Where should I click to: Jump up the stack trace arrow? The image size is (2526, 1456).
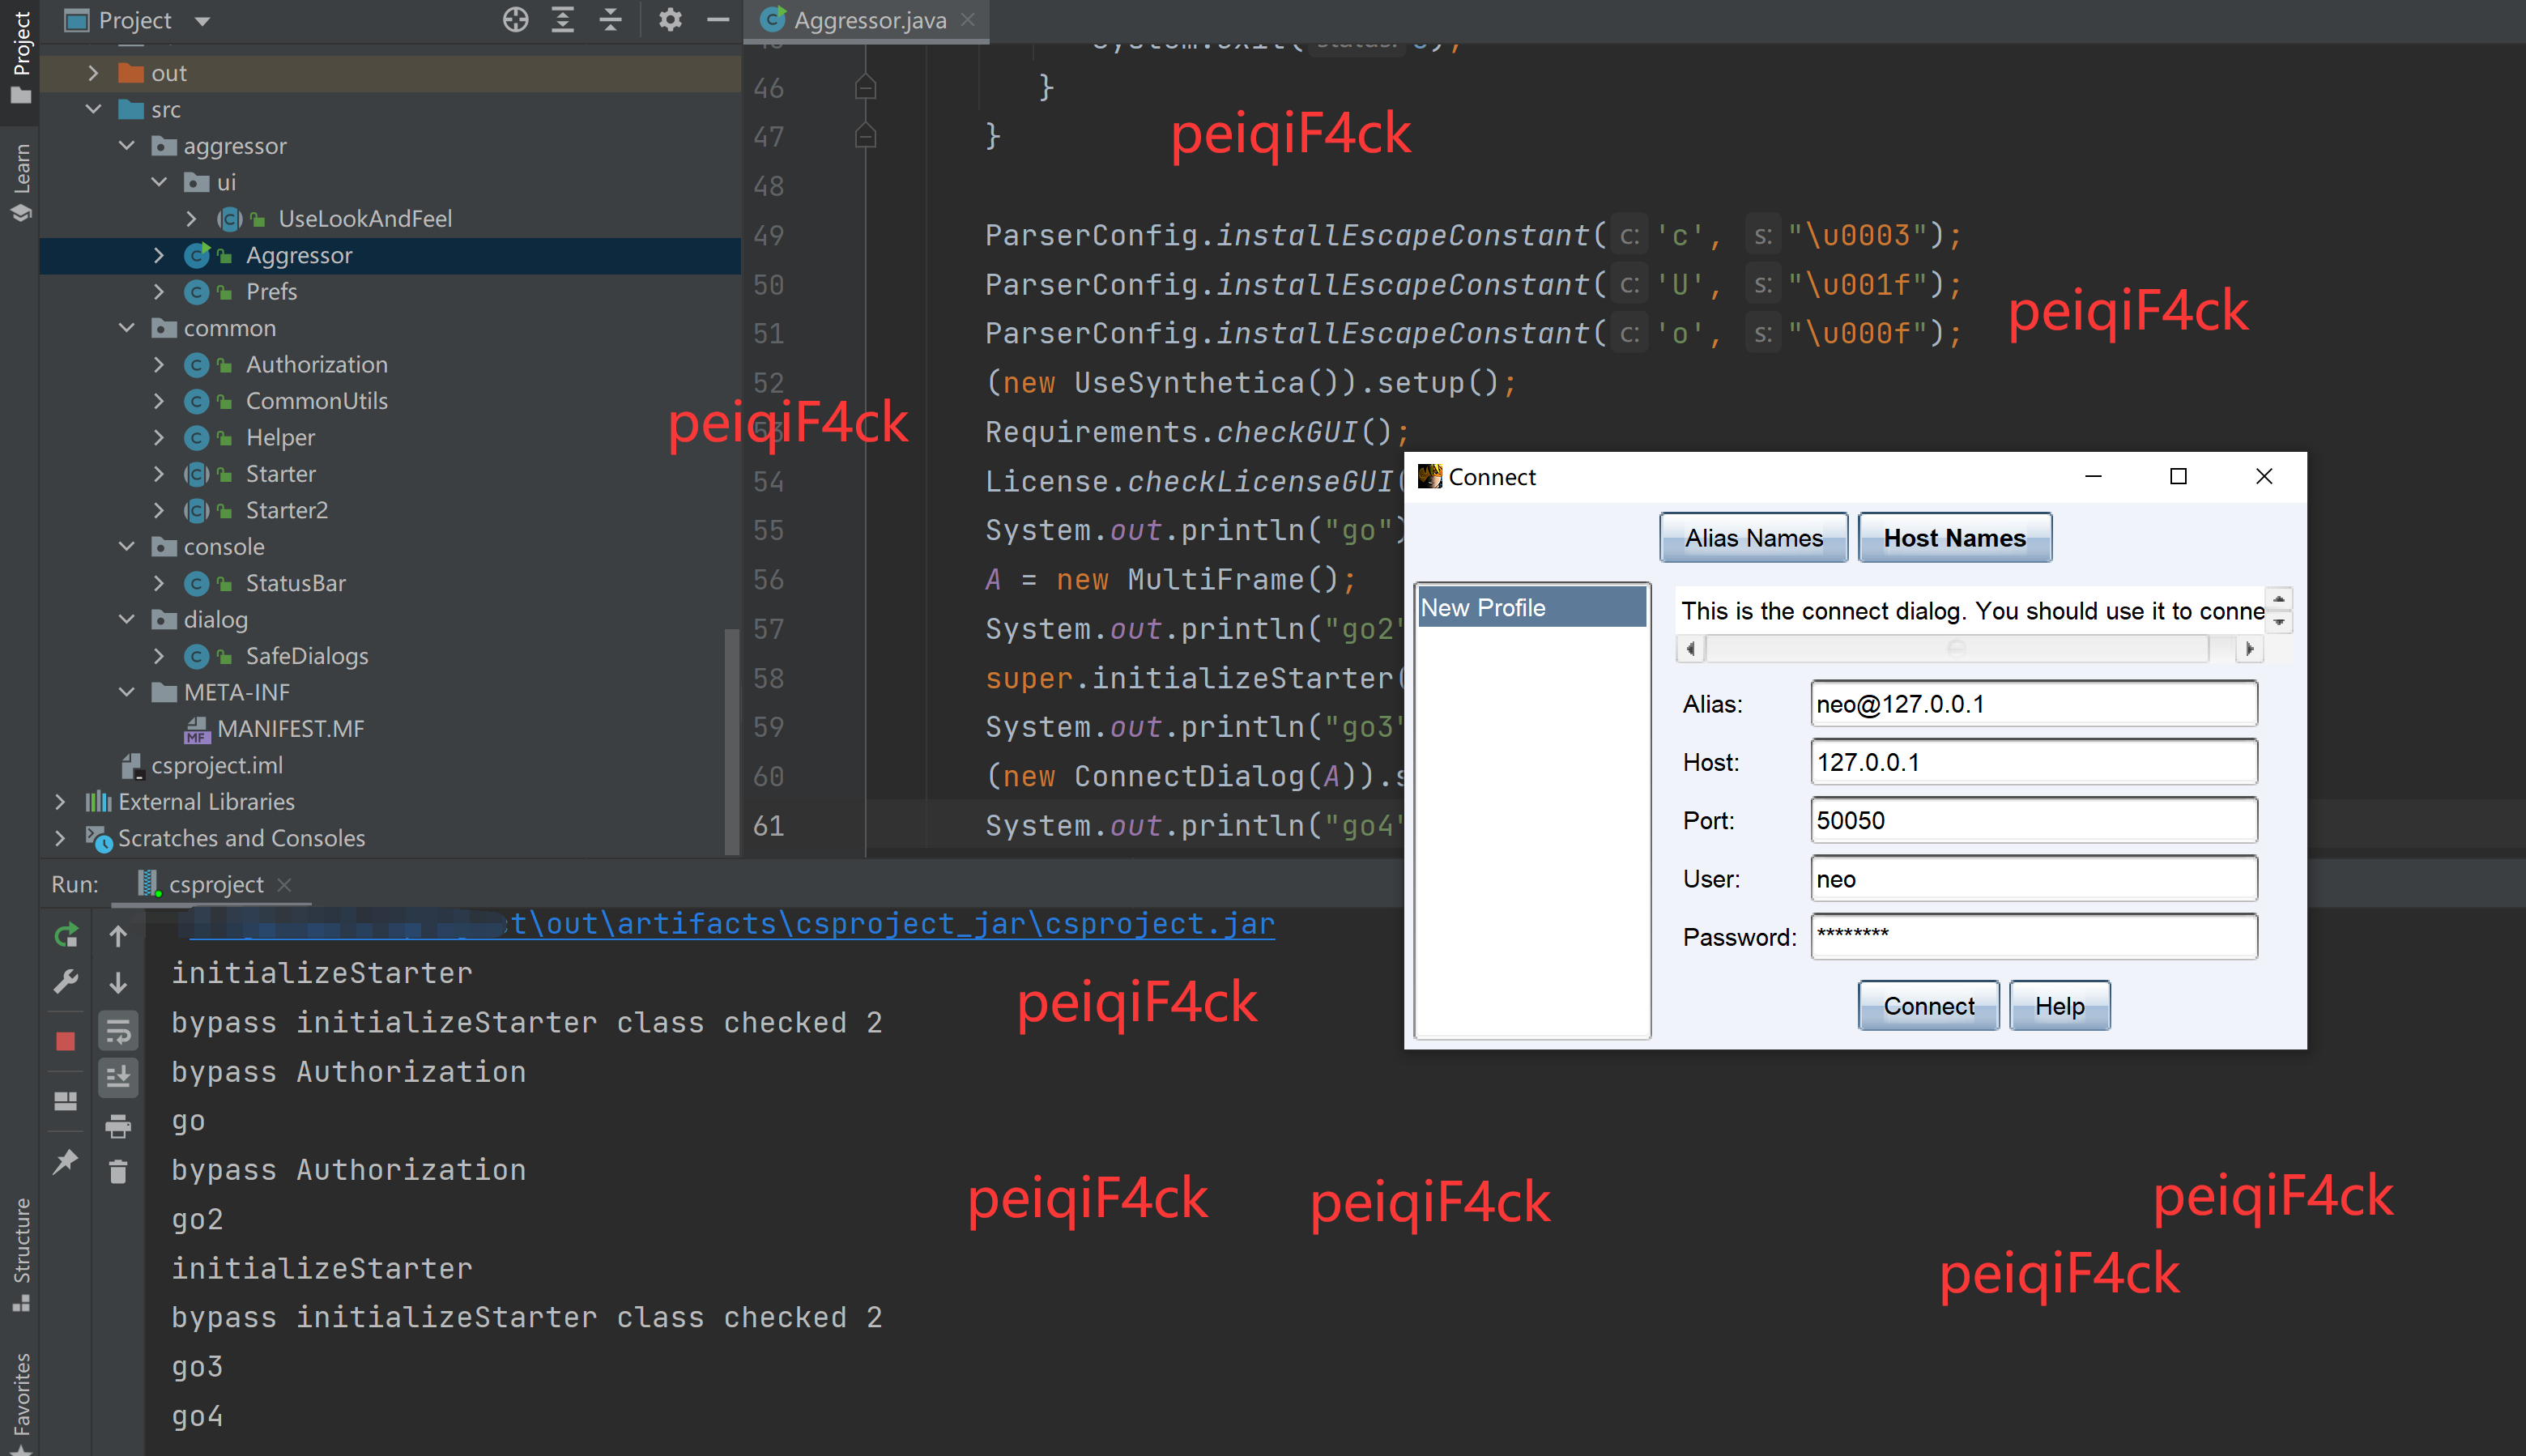[x=118, y=935]
